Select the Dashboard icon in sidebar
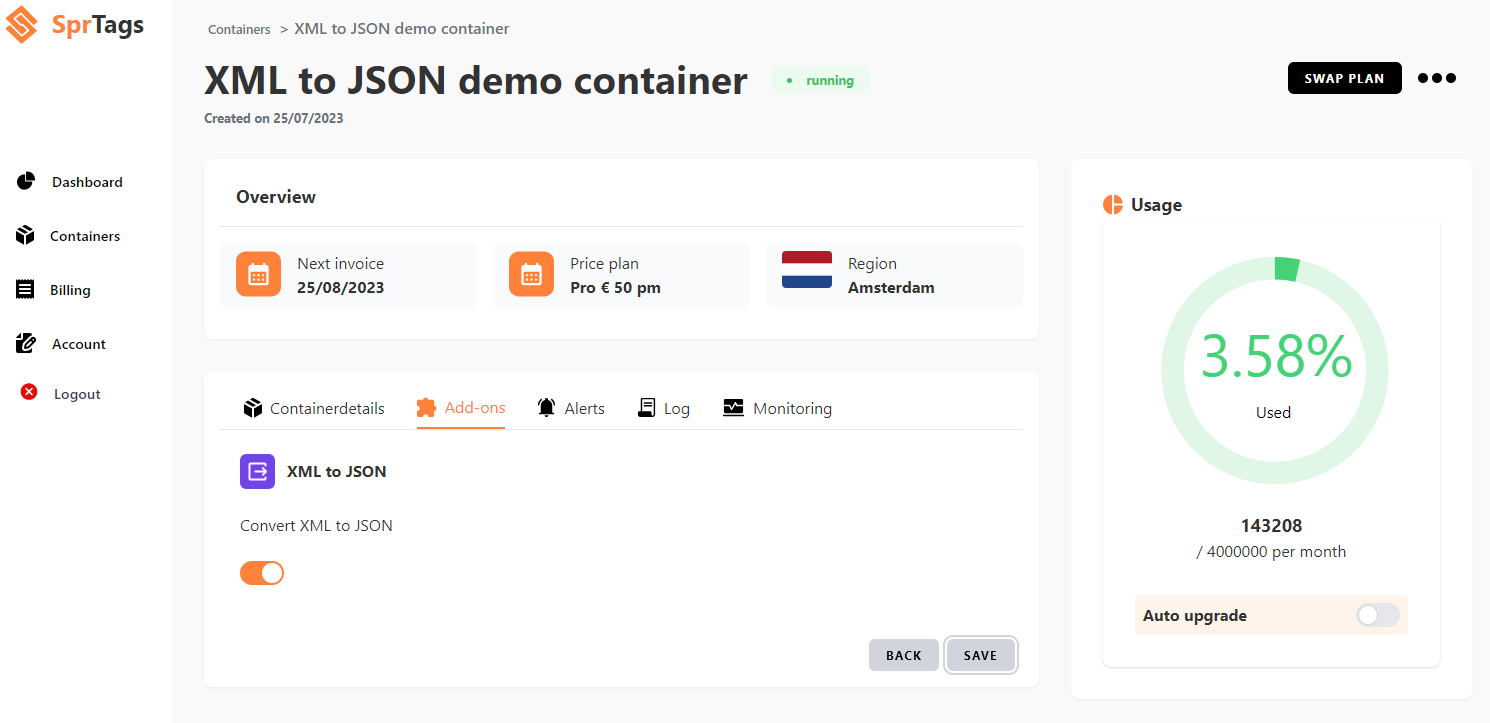The width and height of the screenshot is (1490, 723). point(25,181)
